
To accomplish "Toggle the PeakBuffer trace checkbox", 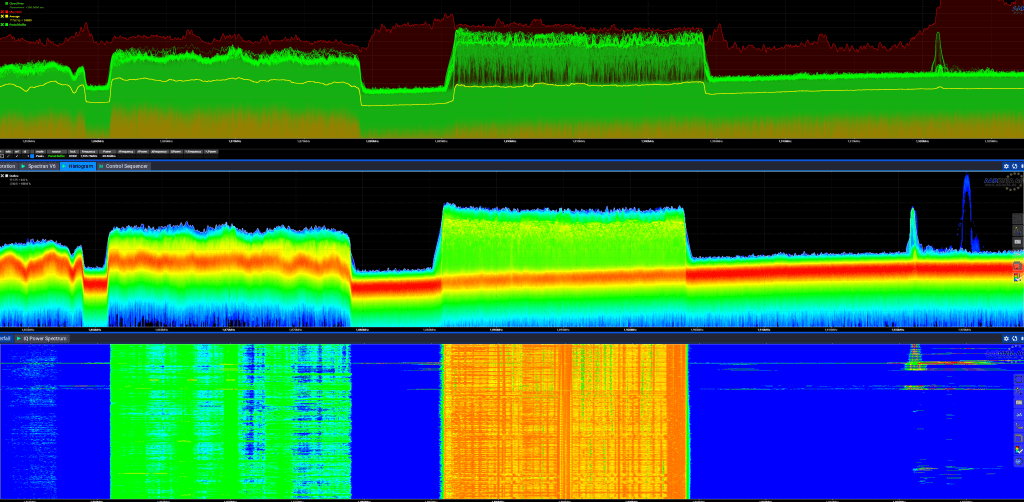I will [3, 23].
